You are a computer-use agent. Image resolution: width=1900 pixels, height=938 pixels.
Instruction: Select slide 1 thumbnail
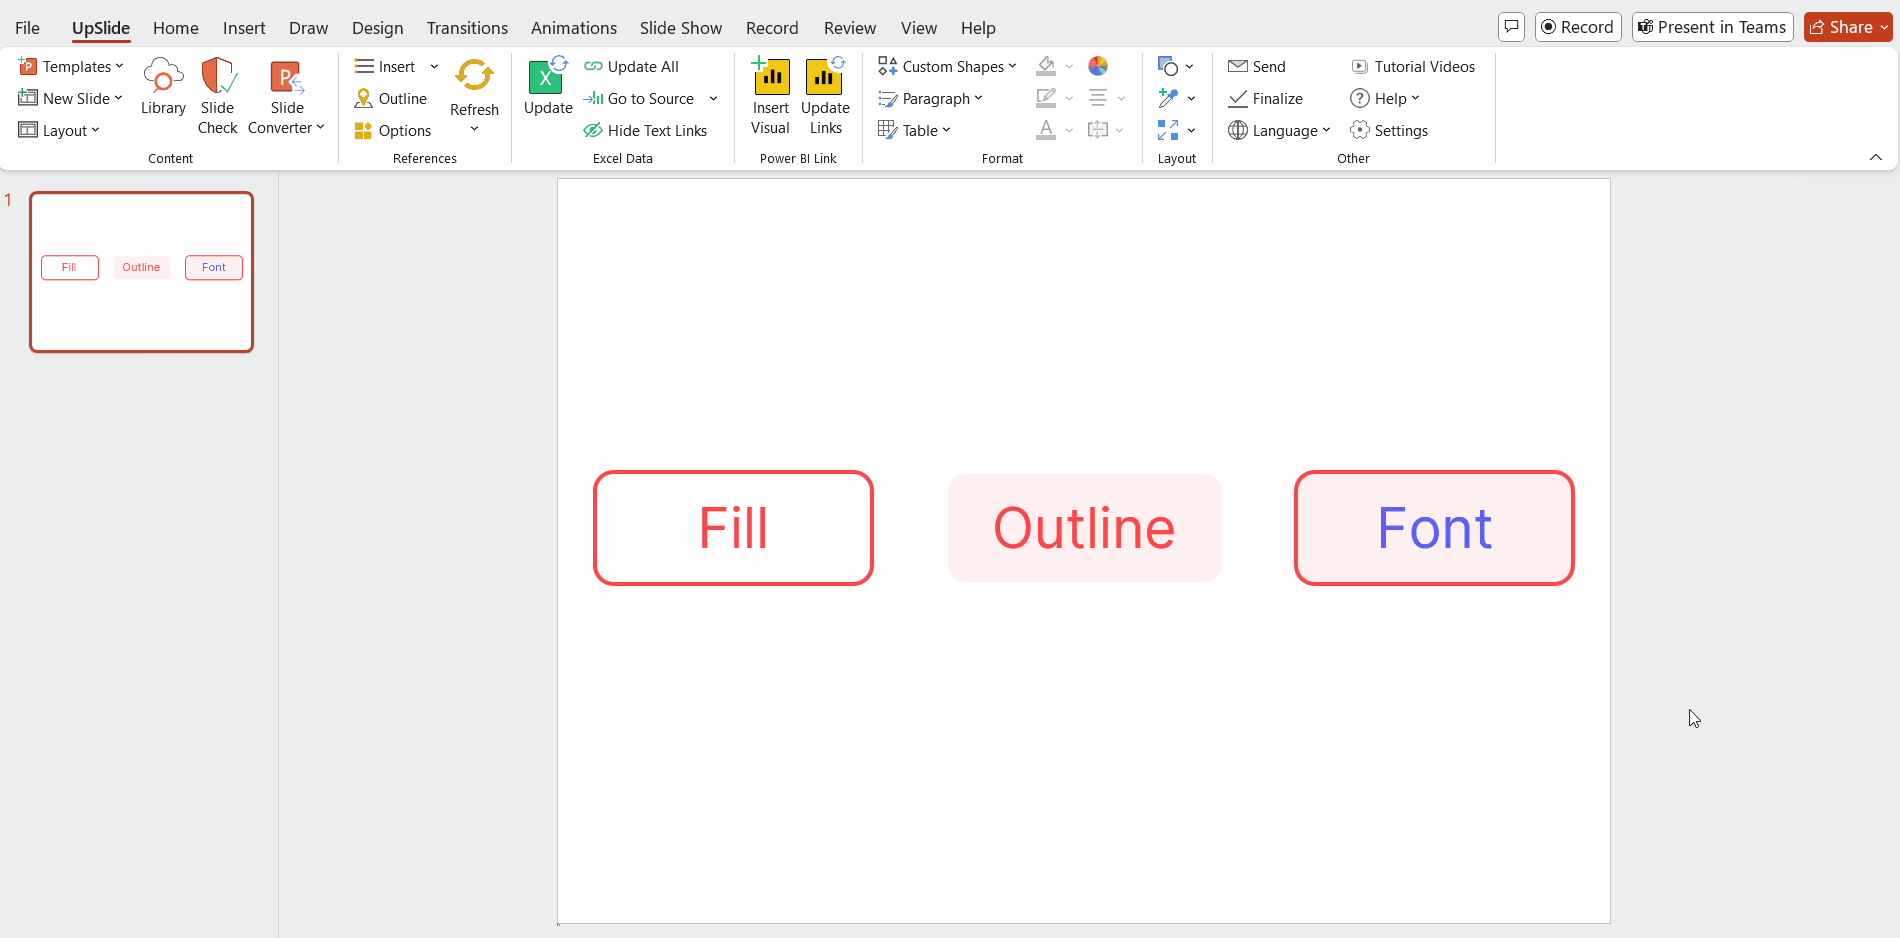tap(142, 272)
